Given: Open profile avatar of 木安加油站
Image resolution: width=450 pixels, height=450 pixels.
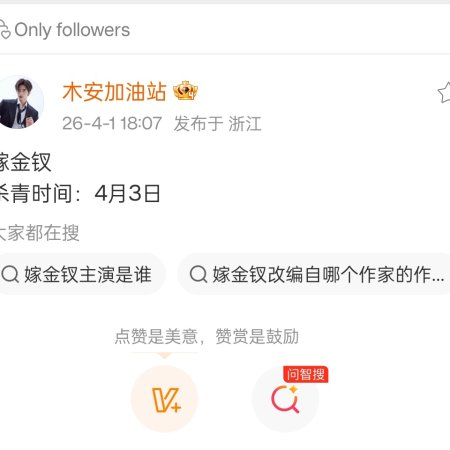Looking at the screenshot, I should pyautogui.click(x=21, y=102).
